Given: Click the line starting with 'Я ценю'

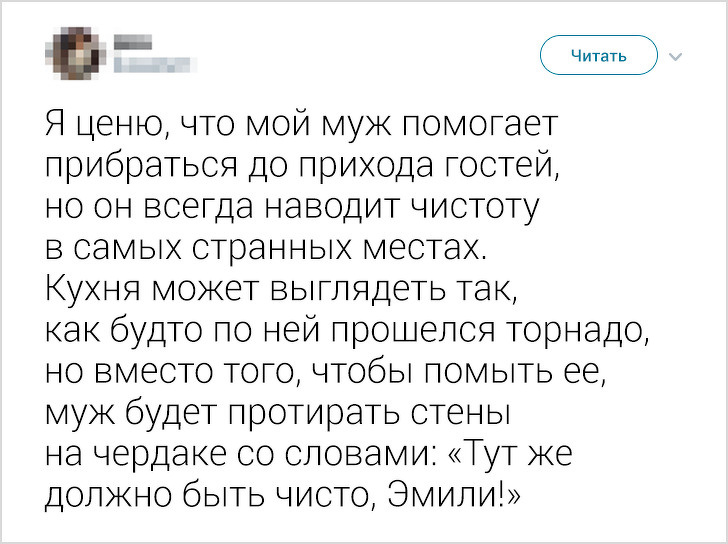Looking at the screenshot, I should 300,125.
